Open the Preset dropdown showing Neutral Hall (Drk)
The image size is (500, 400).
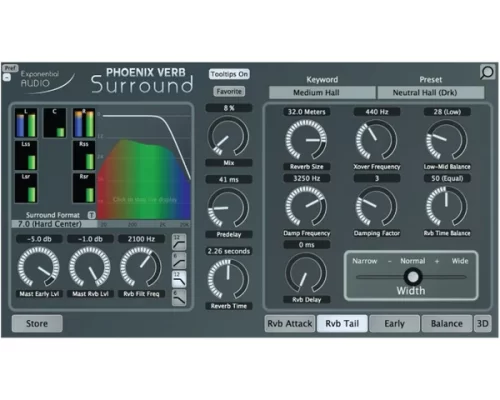431,92
